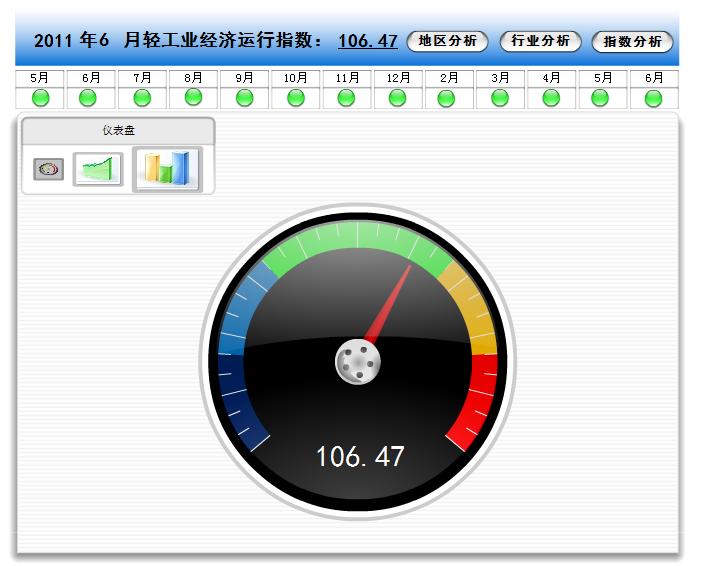702x566 pixels.
Task: Click the 仪表盘 panel header
Action: tap(118, 130)
